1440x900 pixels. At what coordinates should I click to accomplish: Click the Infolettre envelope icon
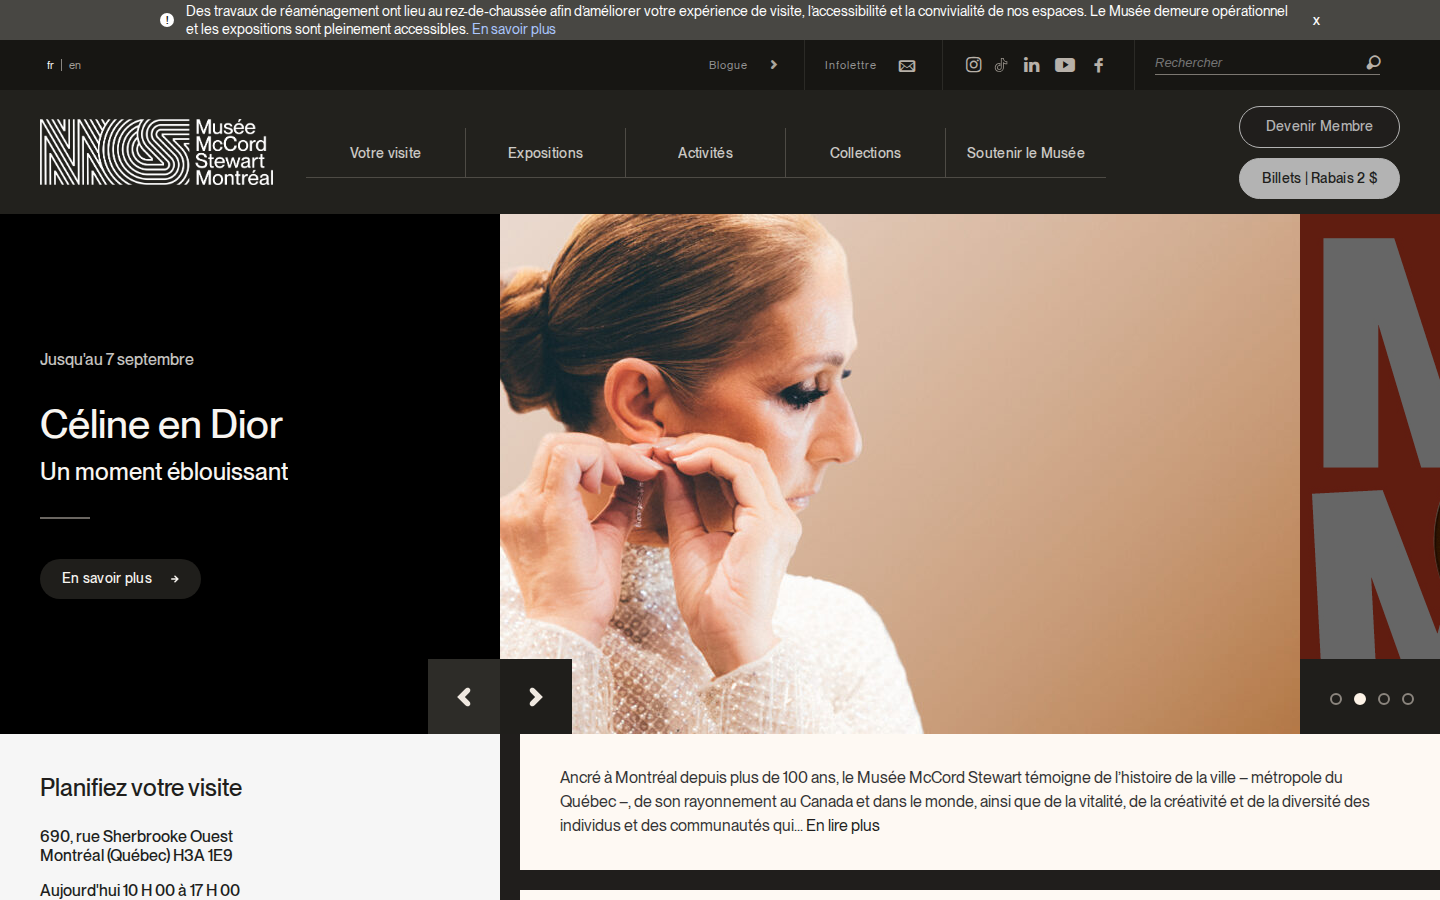coord(907,66)
